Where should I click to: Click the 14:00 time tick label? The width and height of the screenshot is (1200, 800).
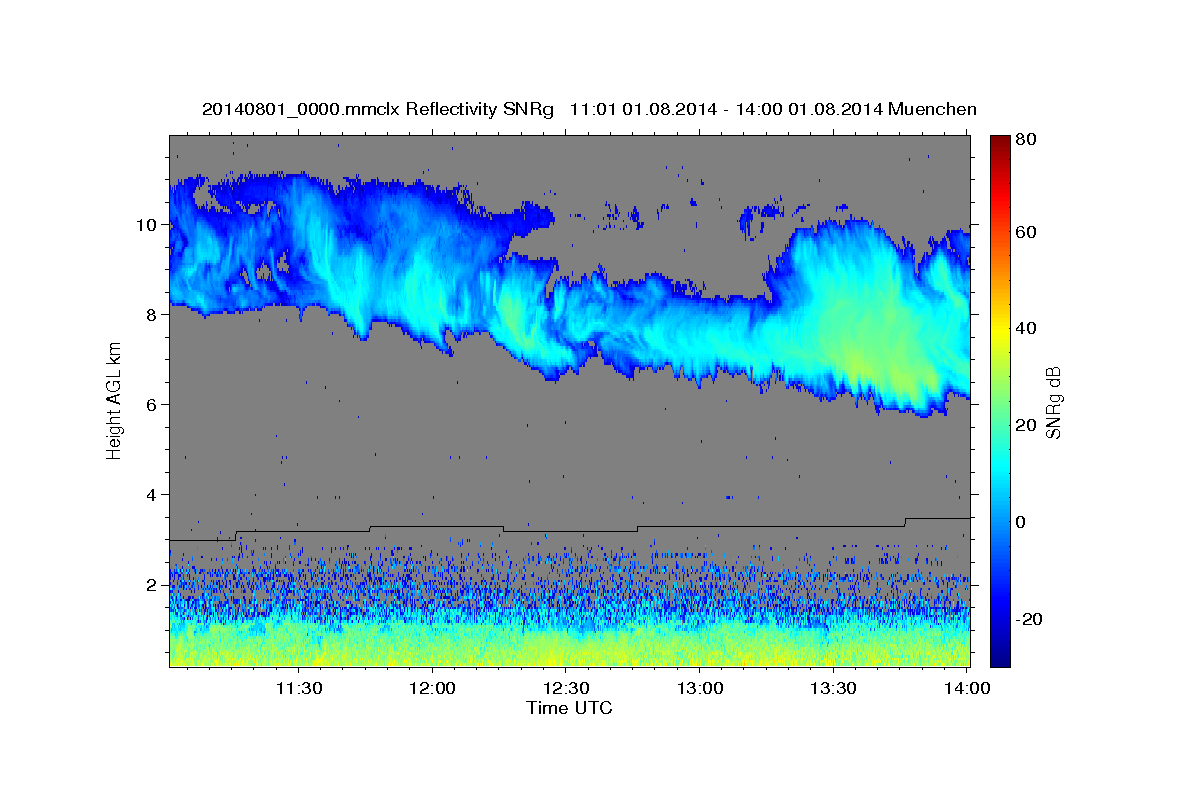pyautogui.click(x=966, y=688)
